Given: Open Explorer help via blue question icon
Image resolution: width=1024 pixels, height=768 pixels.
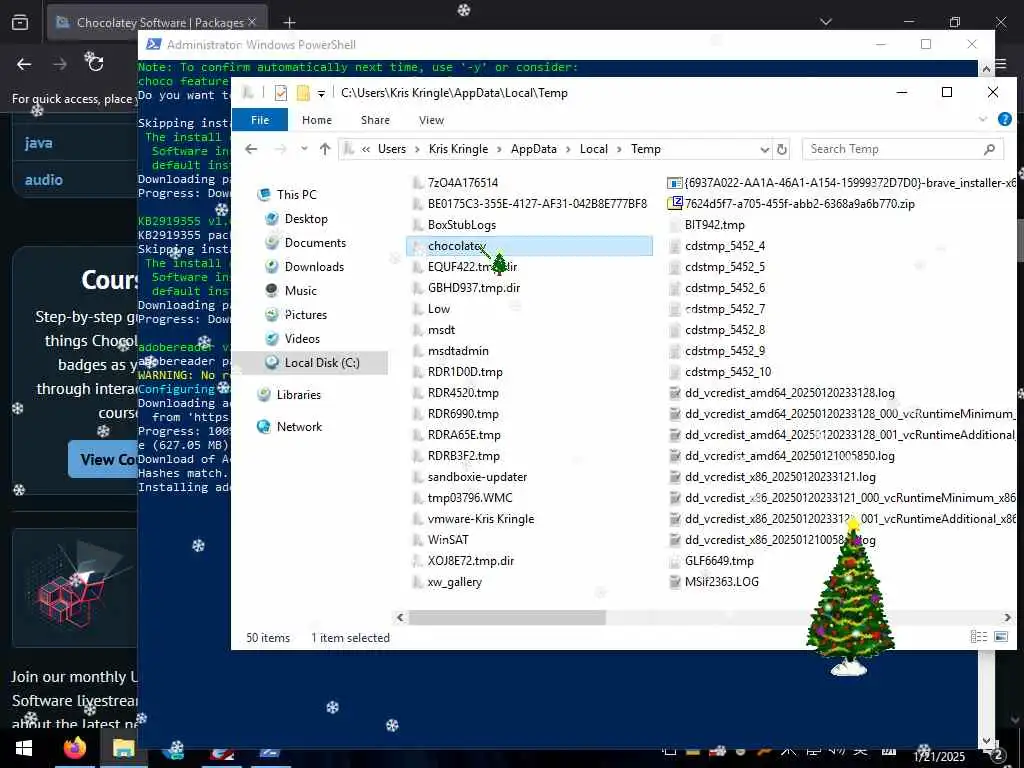Looking at the screenshot, I should tap(1004, 119).
